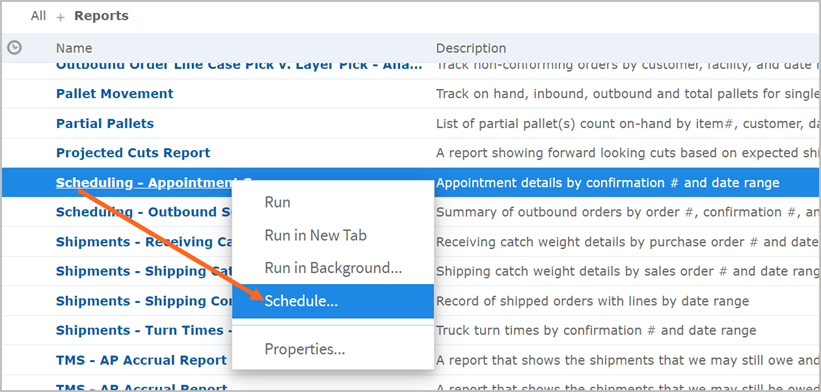Click the All breadcrumb link
The width and height of the screenshot is (821, 392).
pyautogui.click(x=38, y=16)
